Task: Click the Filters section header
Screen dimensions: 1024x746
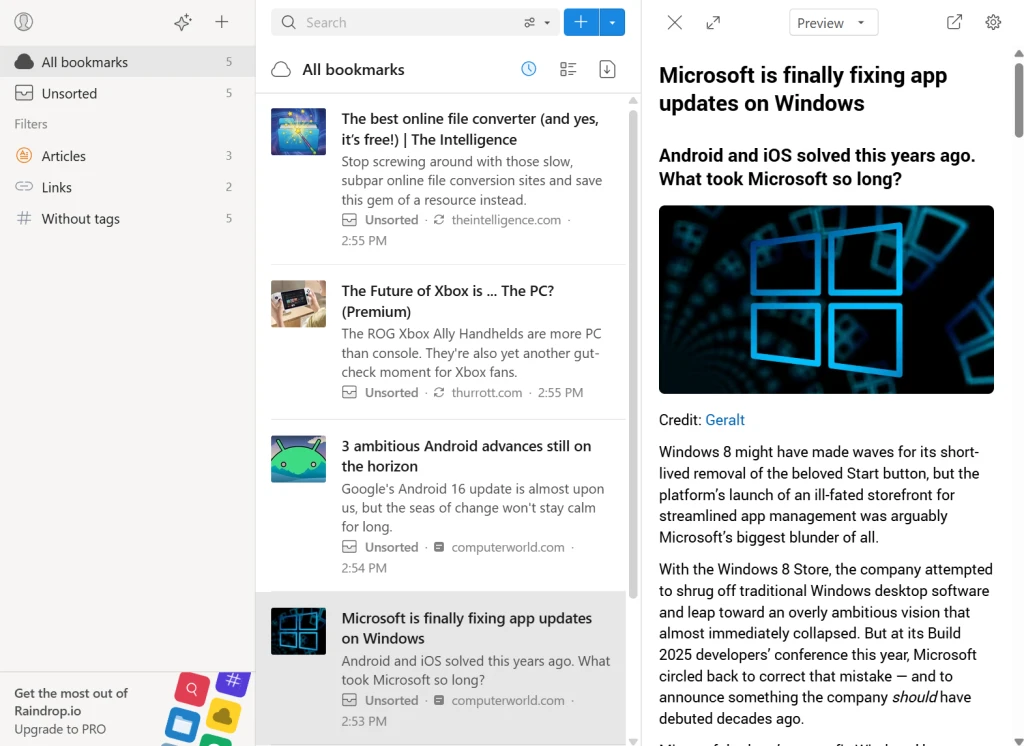Action: point(31,124)
